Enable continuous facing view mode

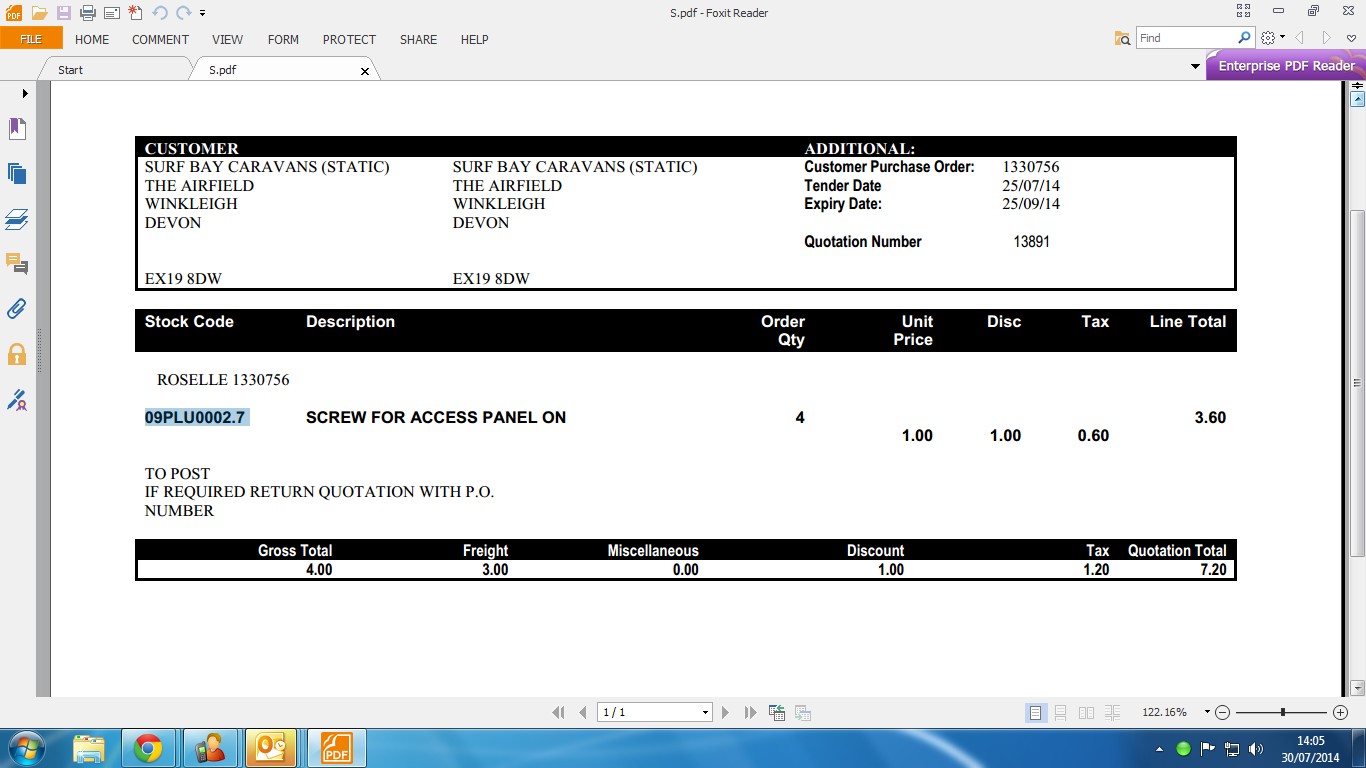(x=1112, y=713)
